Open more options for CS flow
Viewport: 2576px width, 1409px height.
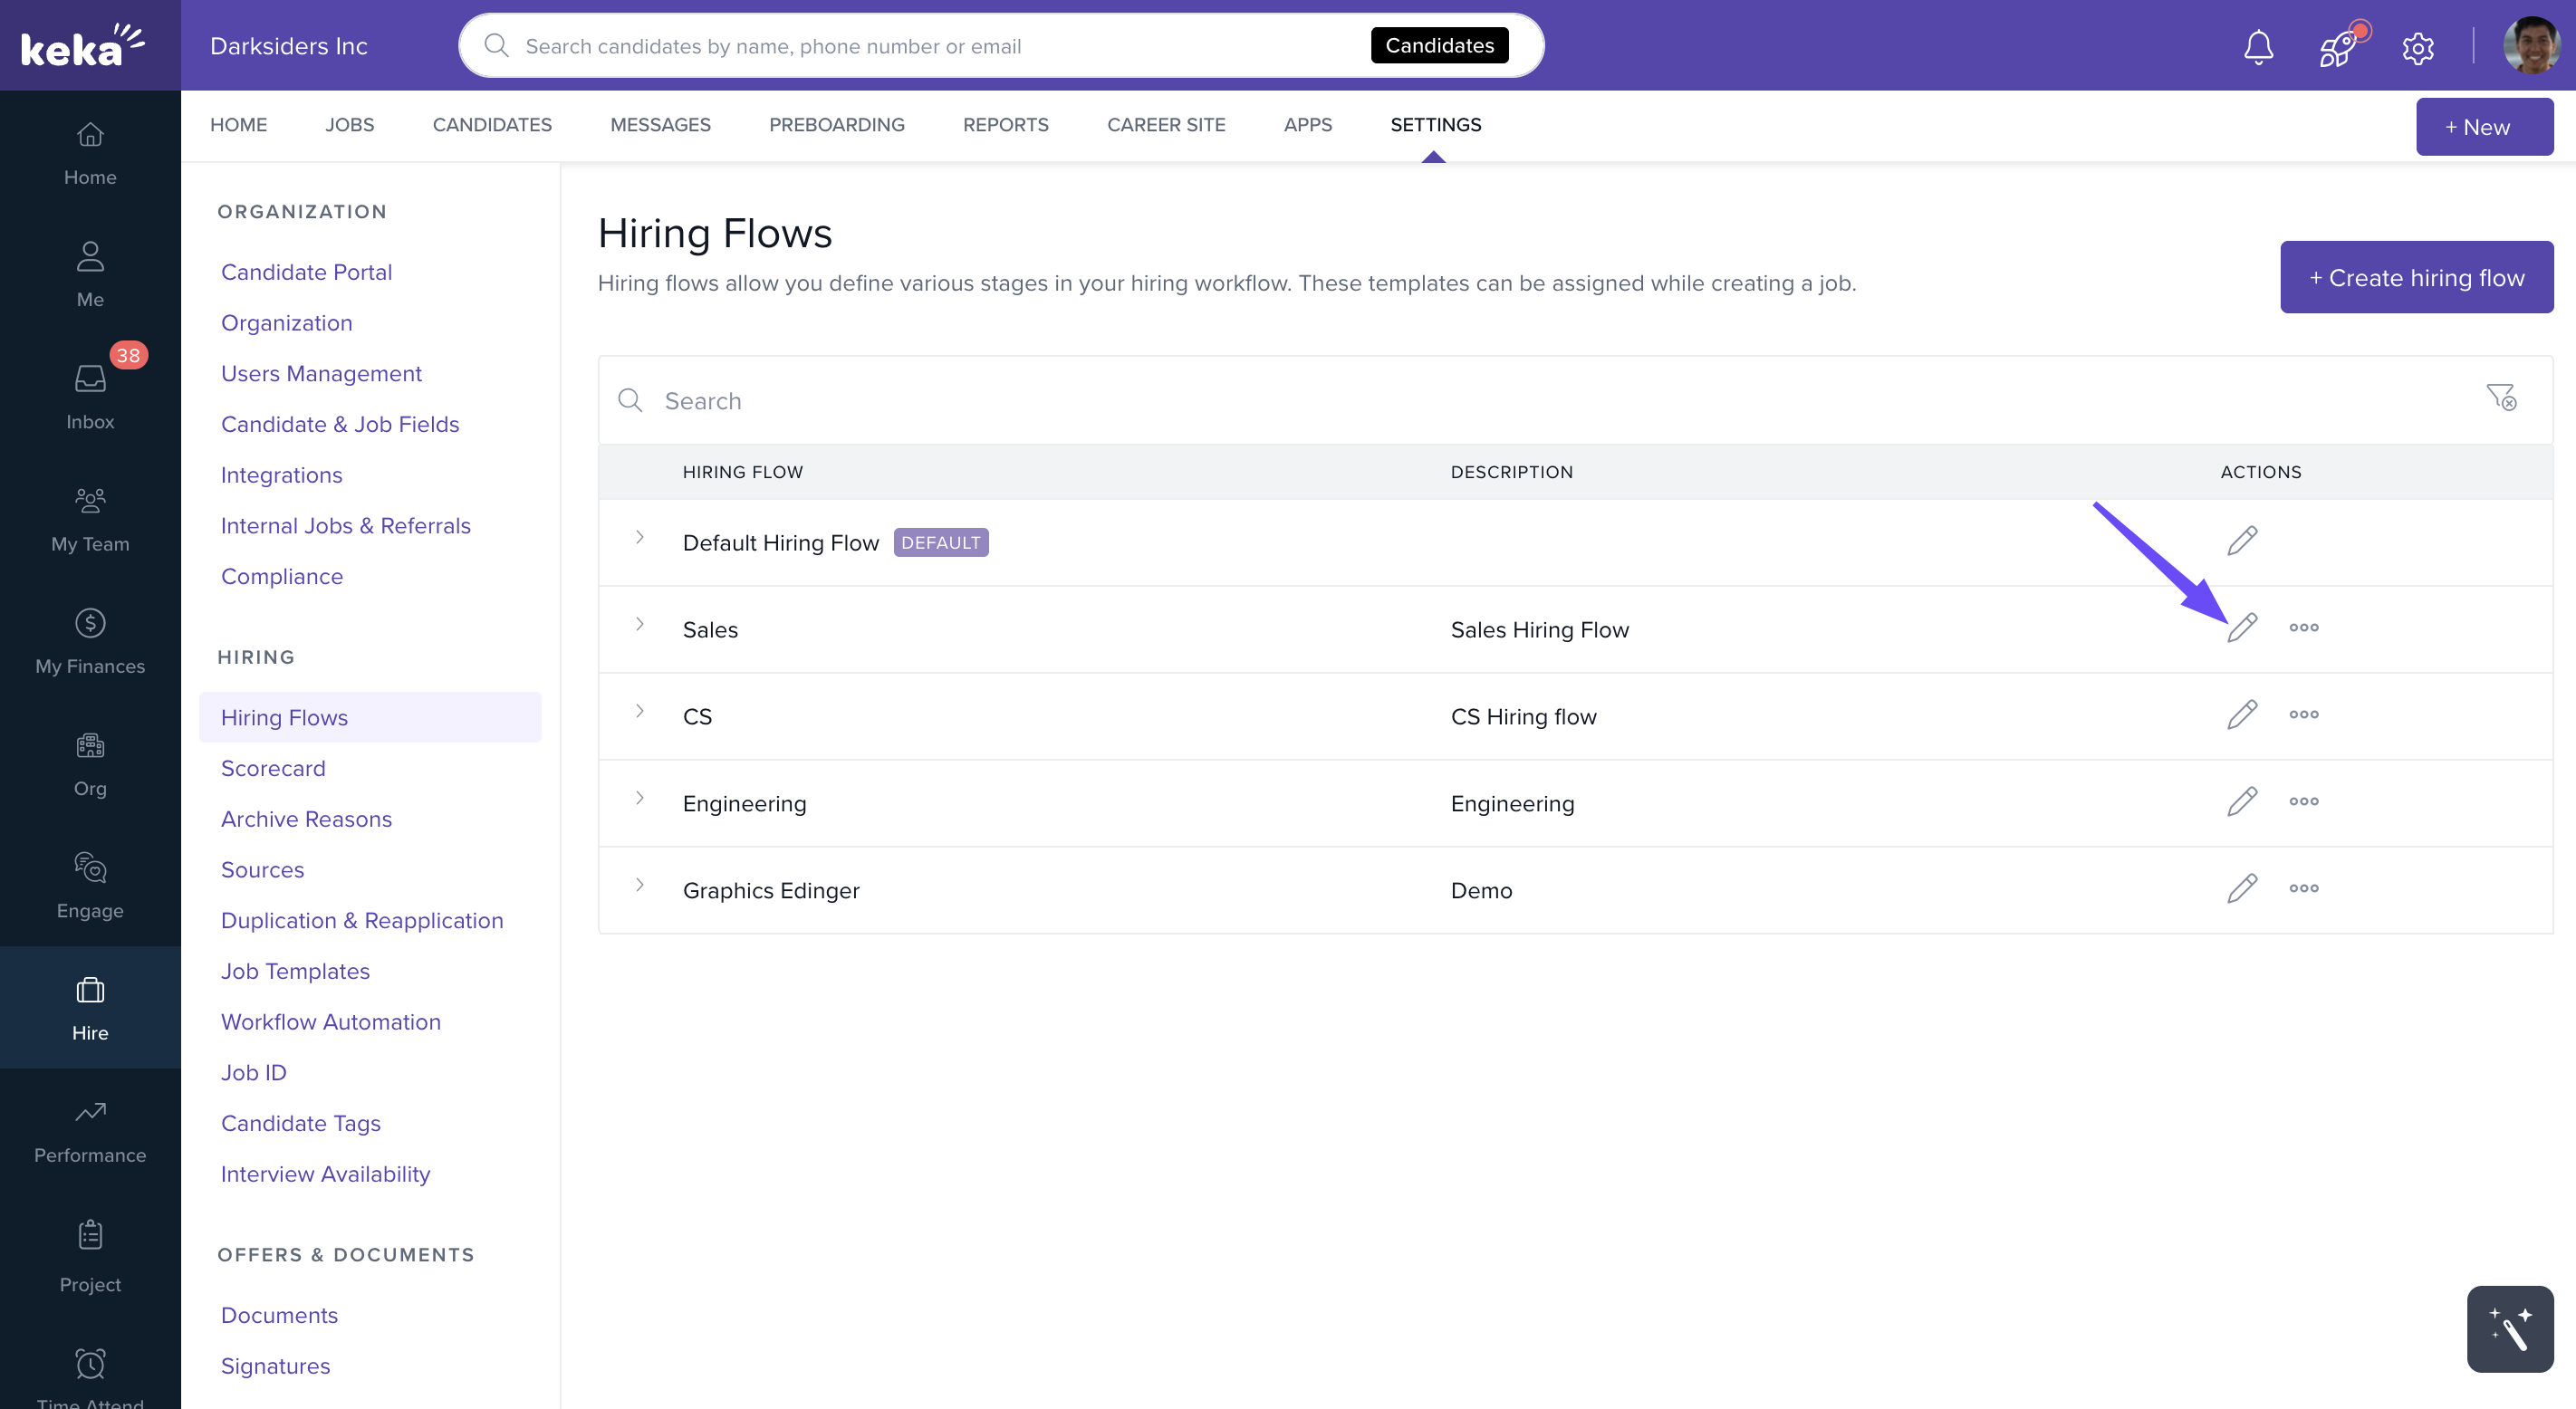click(x=2303, y=714)
